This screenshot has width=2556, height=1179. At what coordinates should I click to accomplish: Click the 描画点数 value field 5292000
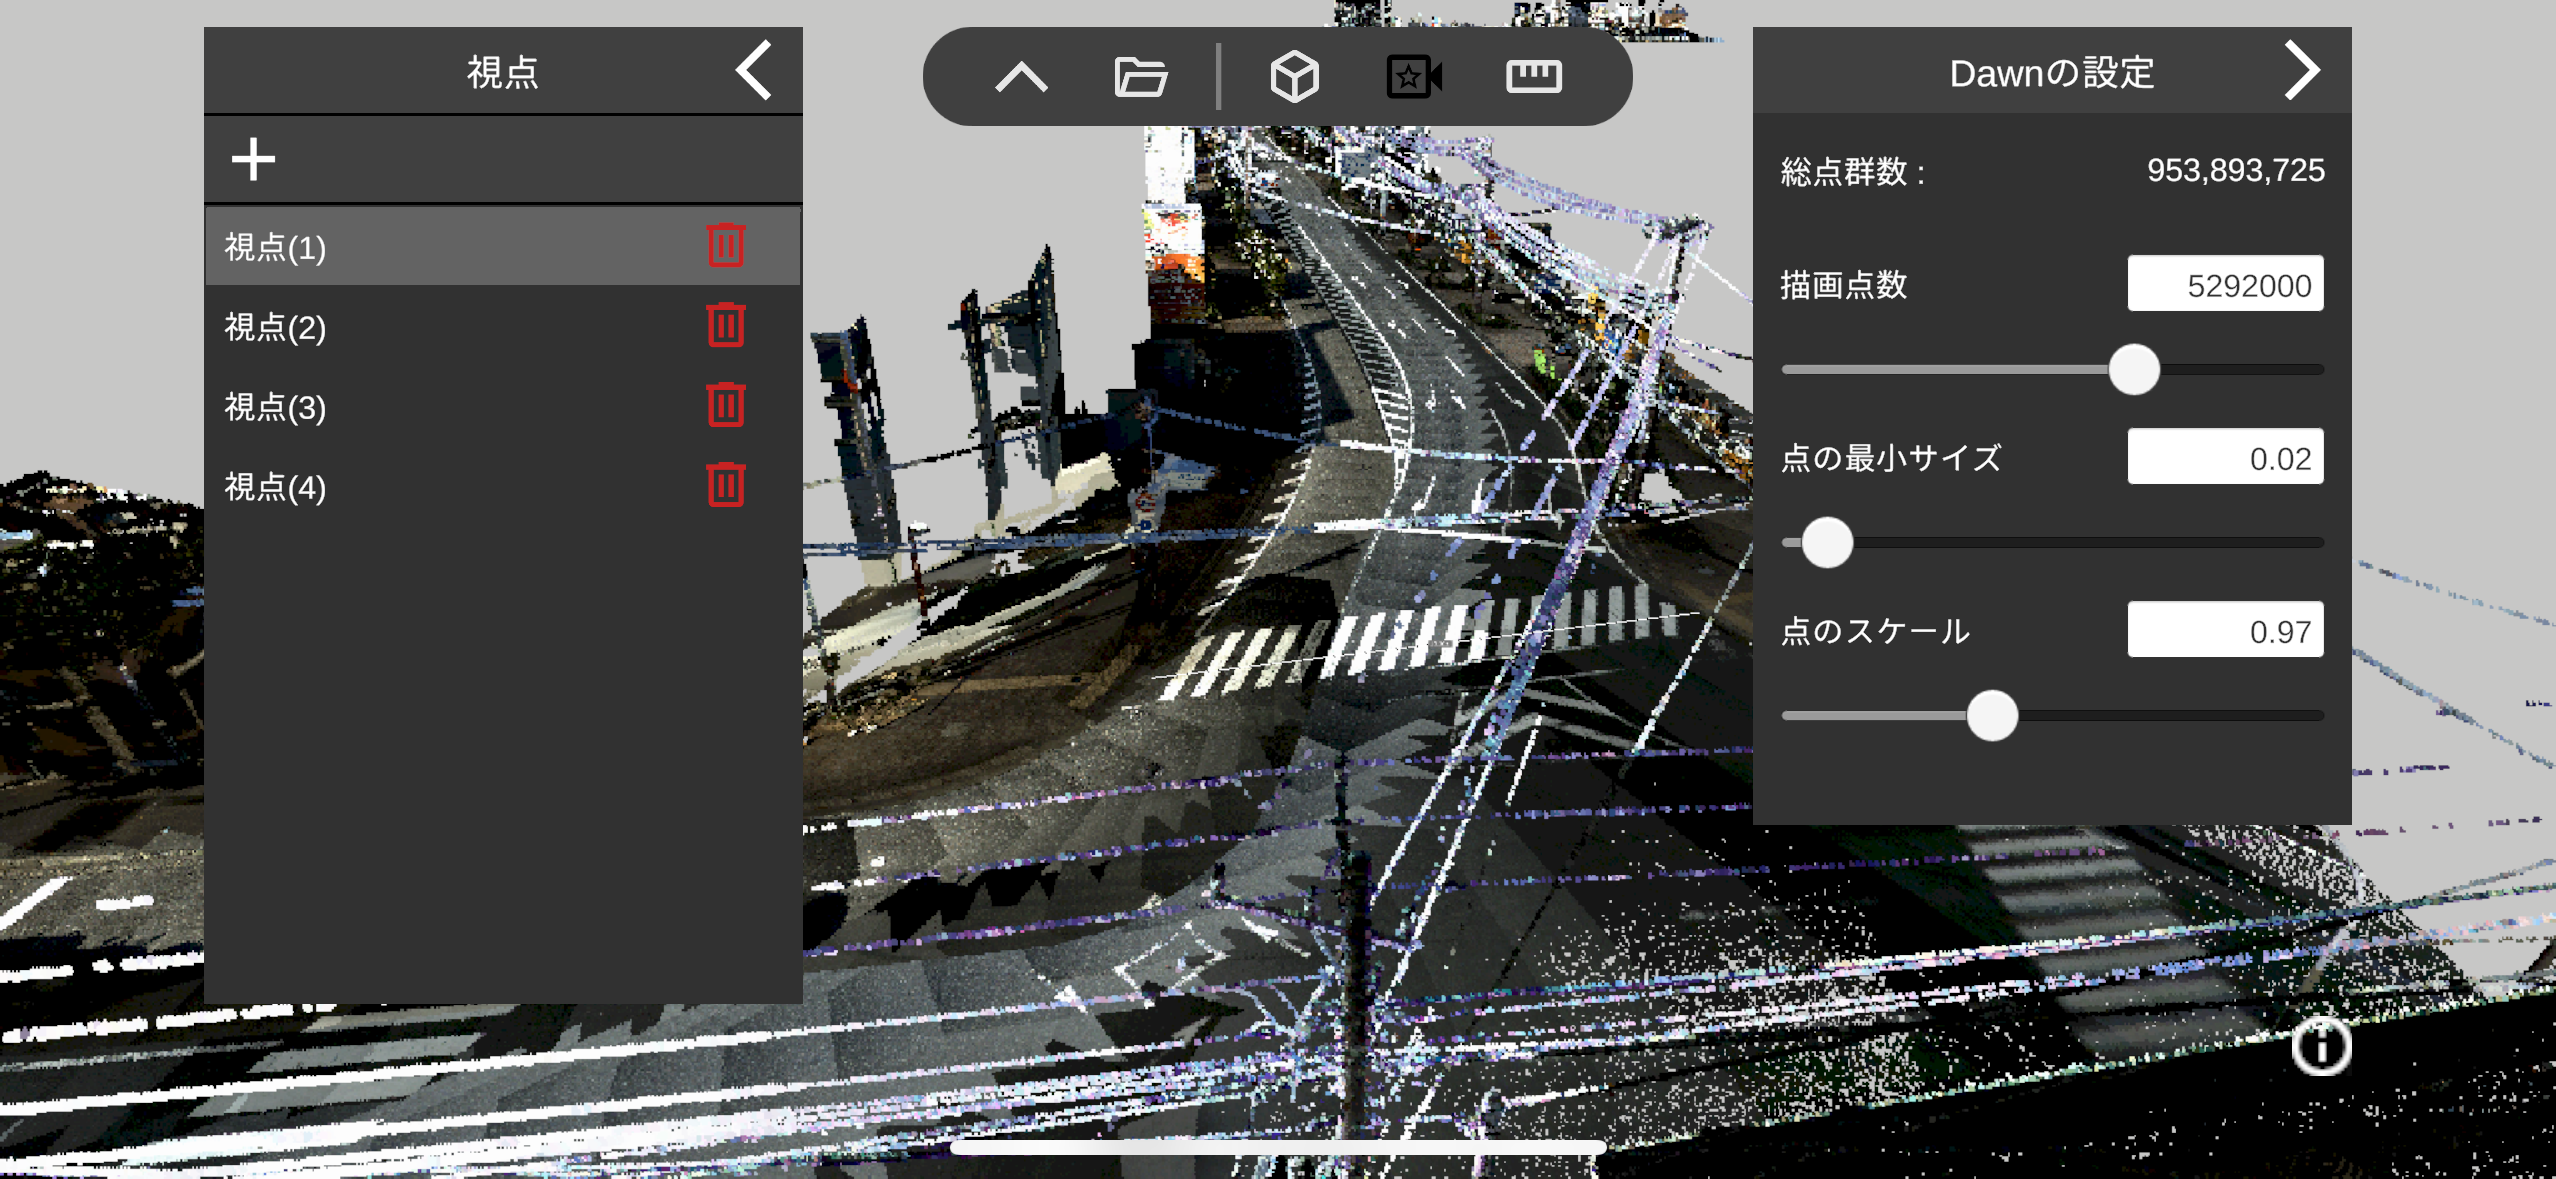tap(2224, 285)
